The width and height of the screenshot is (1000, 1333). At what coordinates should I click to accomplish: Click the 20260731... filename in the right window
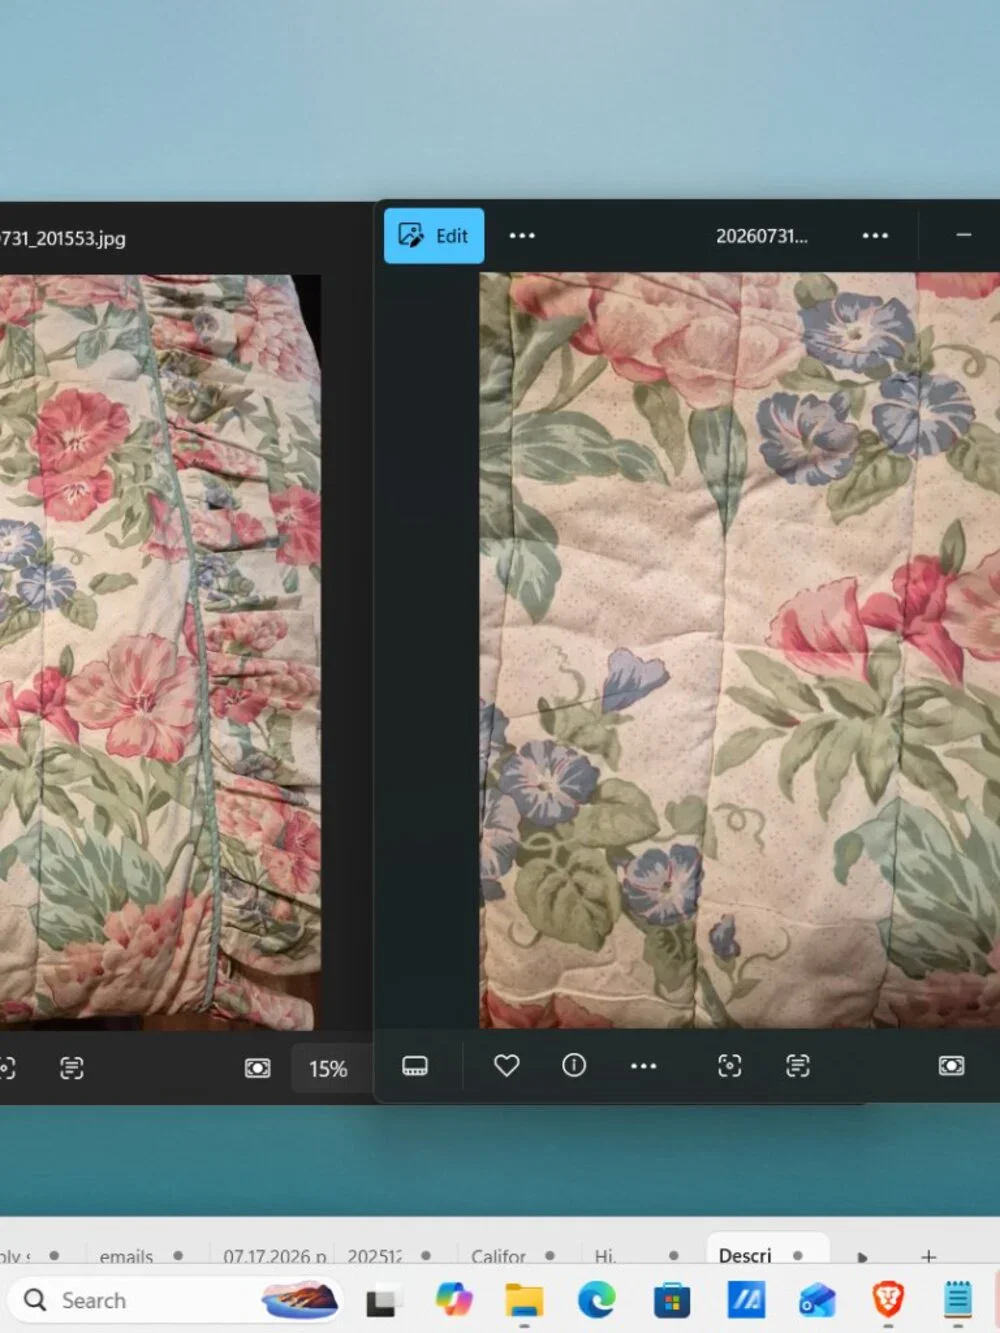[762, 236]
